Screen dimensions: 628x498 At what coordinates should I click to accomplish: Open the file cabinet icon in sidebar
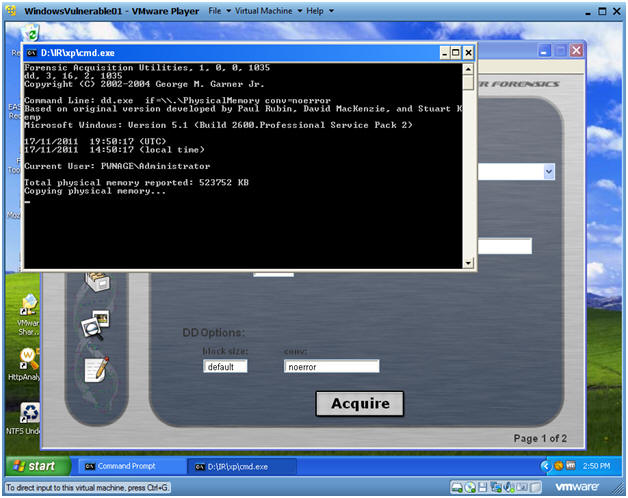coord(97,281)
